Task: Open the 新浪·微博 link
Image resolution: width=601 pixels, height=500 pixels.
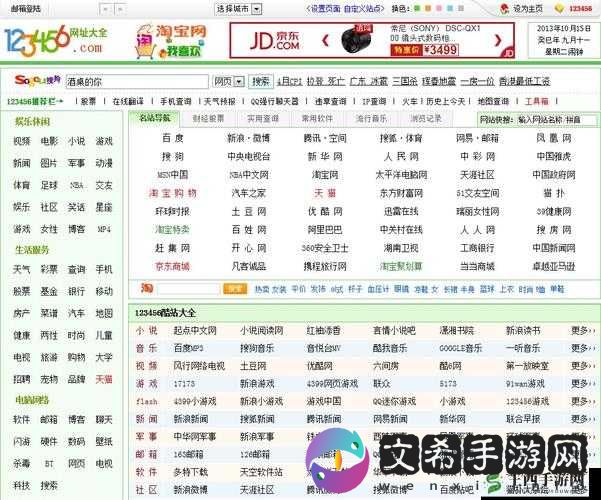Action: tap(248, 138)
